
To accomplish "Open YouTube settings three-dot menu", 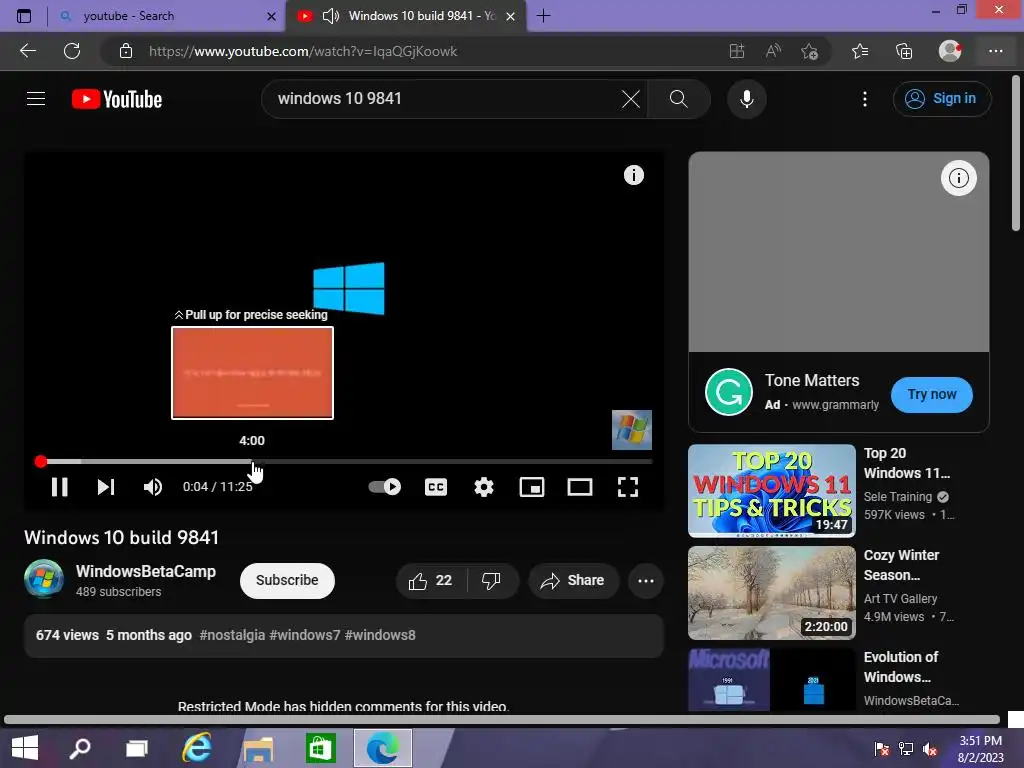I will (865, 99).
